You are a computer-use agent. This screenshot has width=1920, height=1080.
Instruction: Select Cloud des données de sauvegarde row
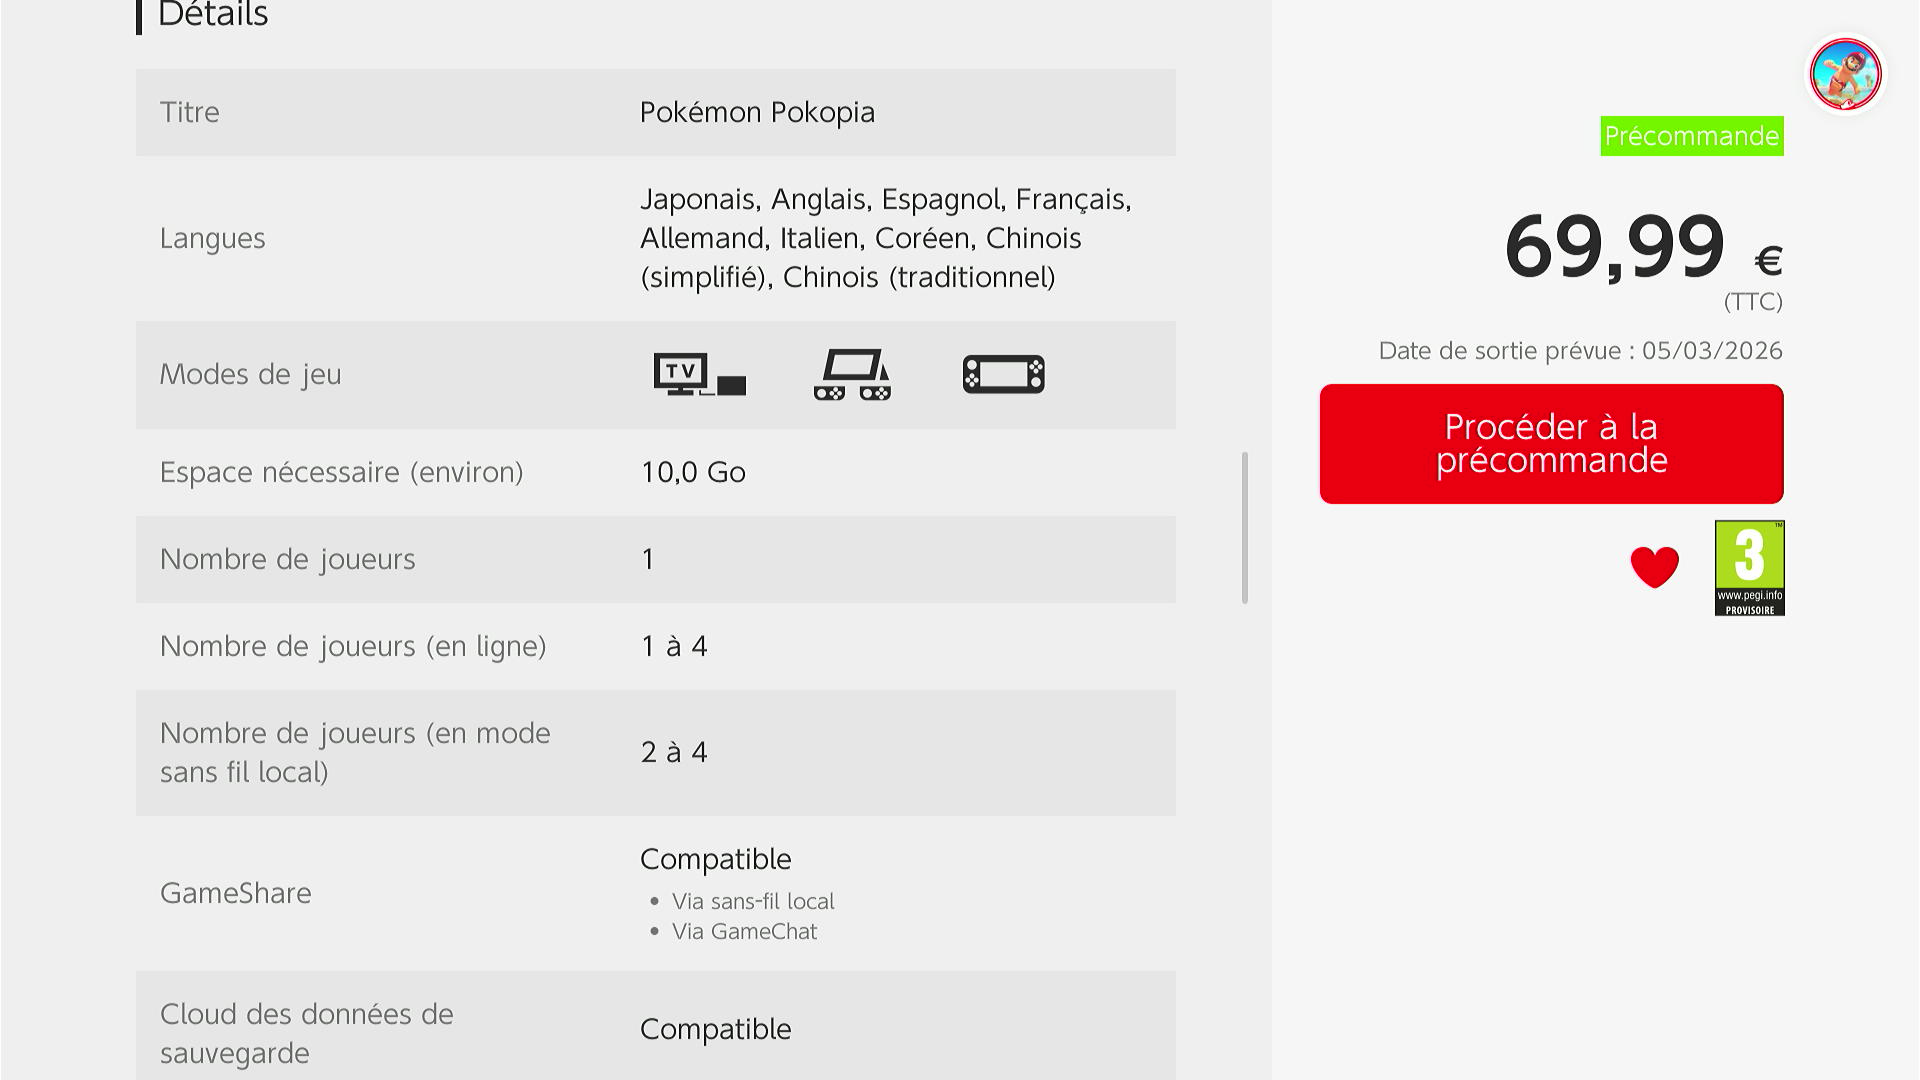655,1029
